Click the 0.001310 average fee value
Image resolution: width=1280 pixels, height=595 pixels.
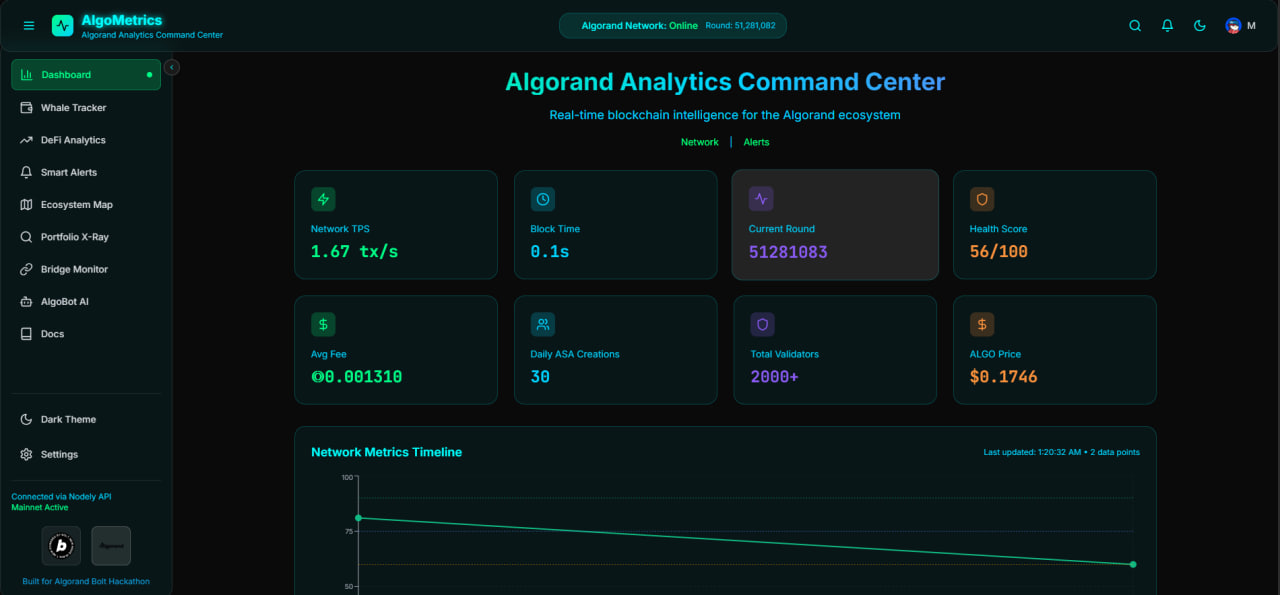[x=357, y=377]
